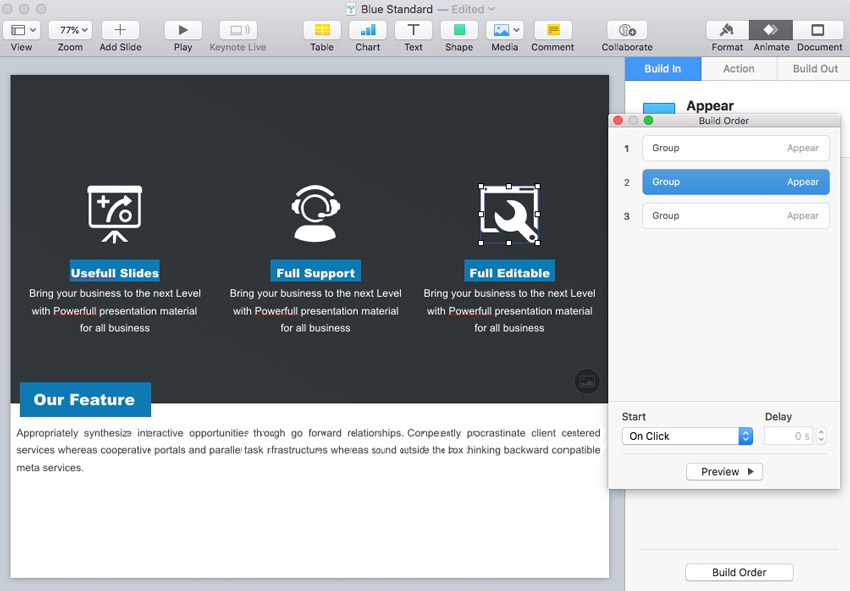Click the Build Order button

click(739, 572)
